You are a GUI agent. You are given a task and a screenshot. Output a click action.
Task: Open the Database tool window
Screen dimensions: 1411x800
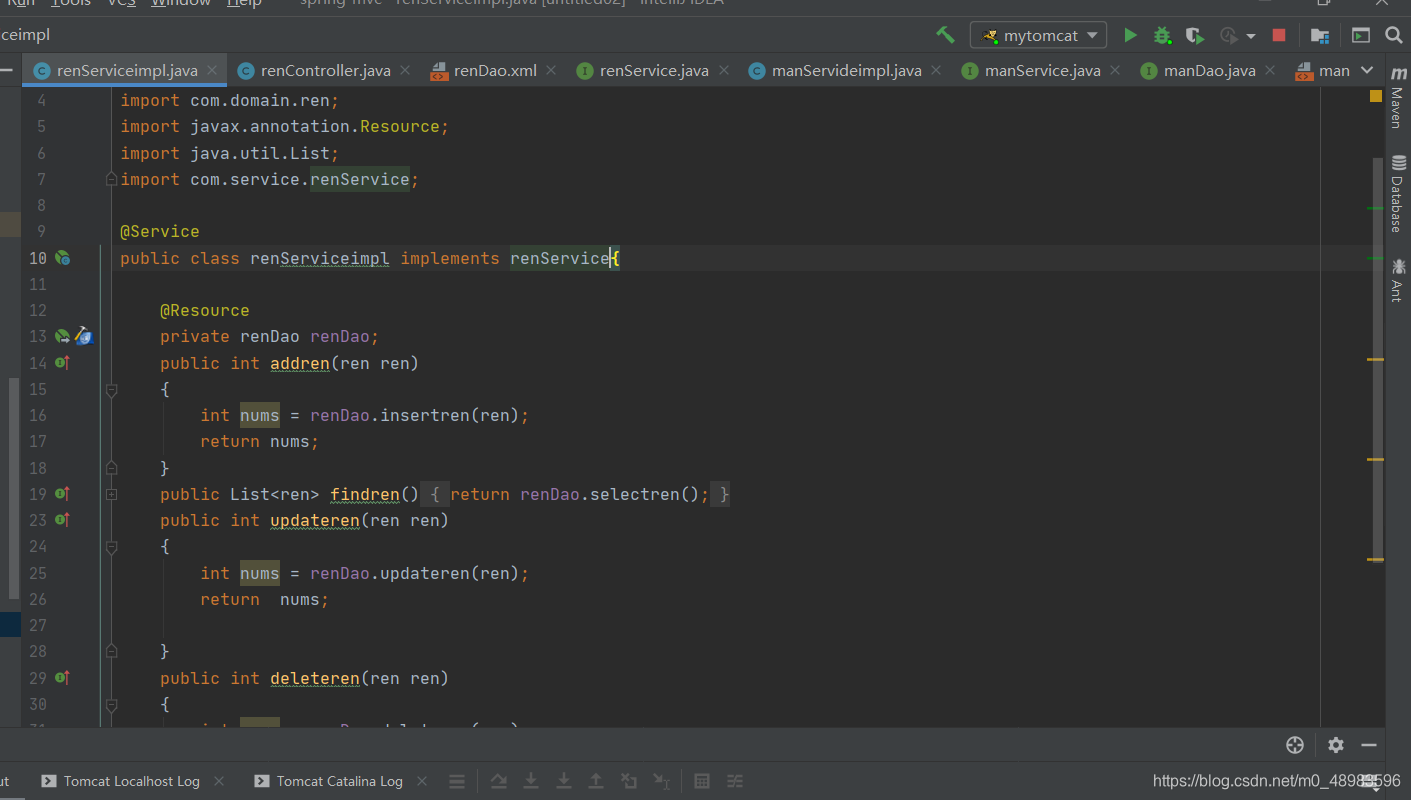pos(1397,193)
